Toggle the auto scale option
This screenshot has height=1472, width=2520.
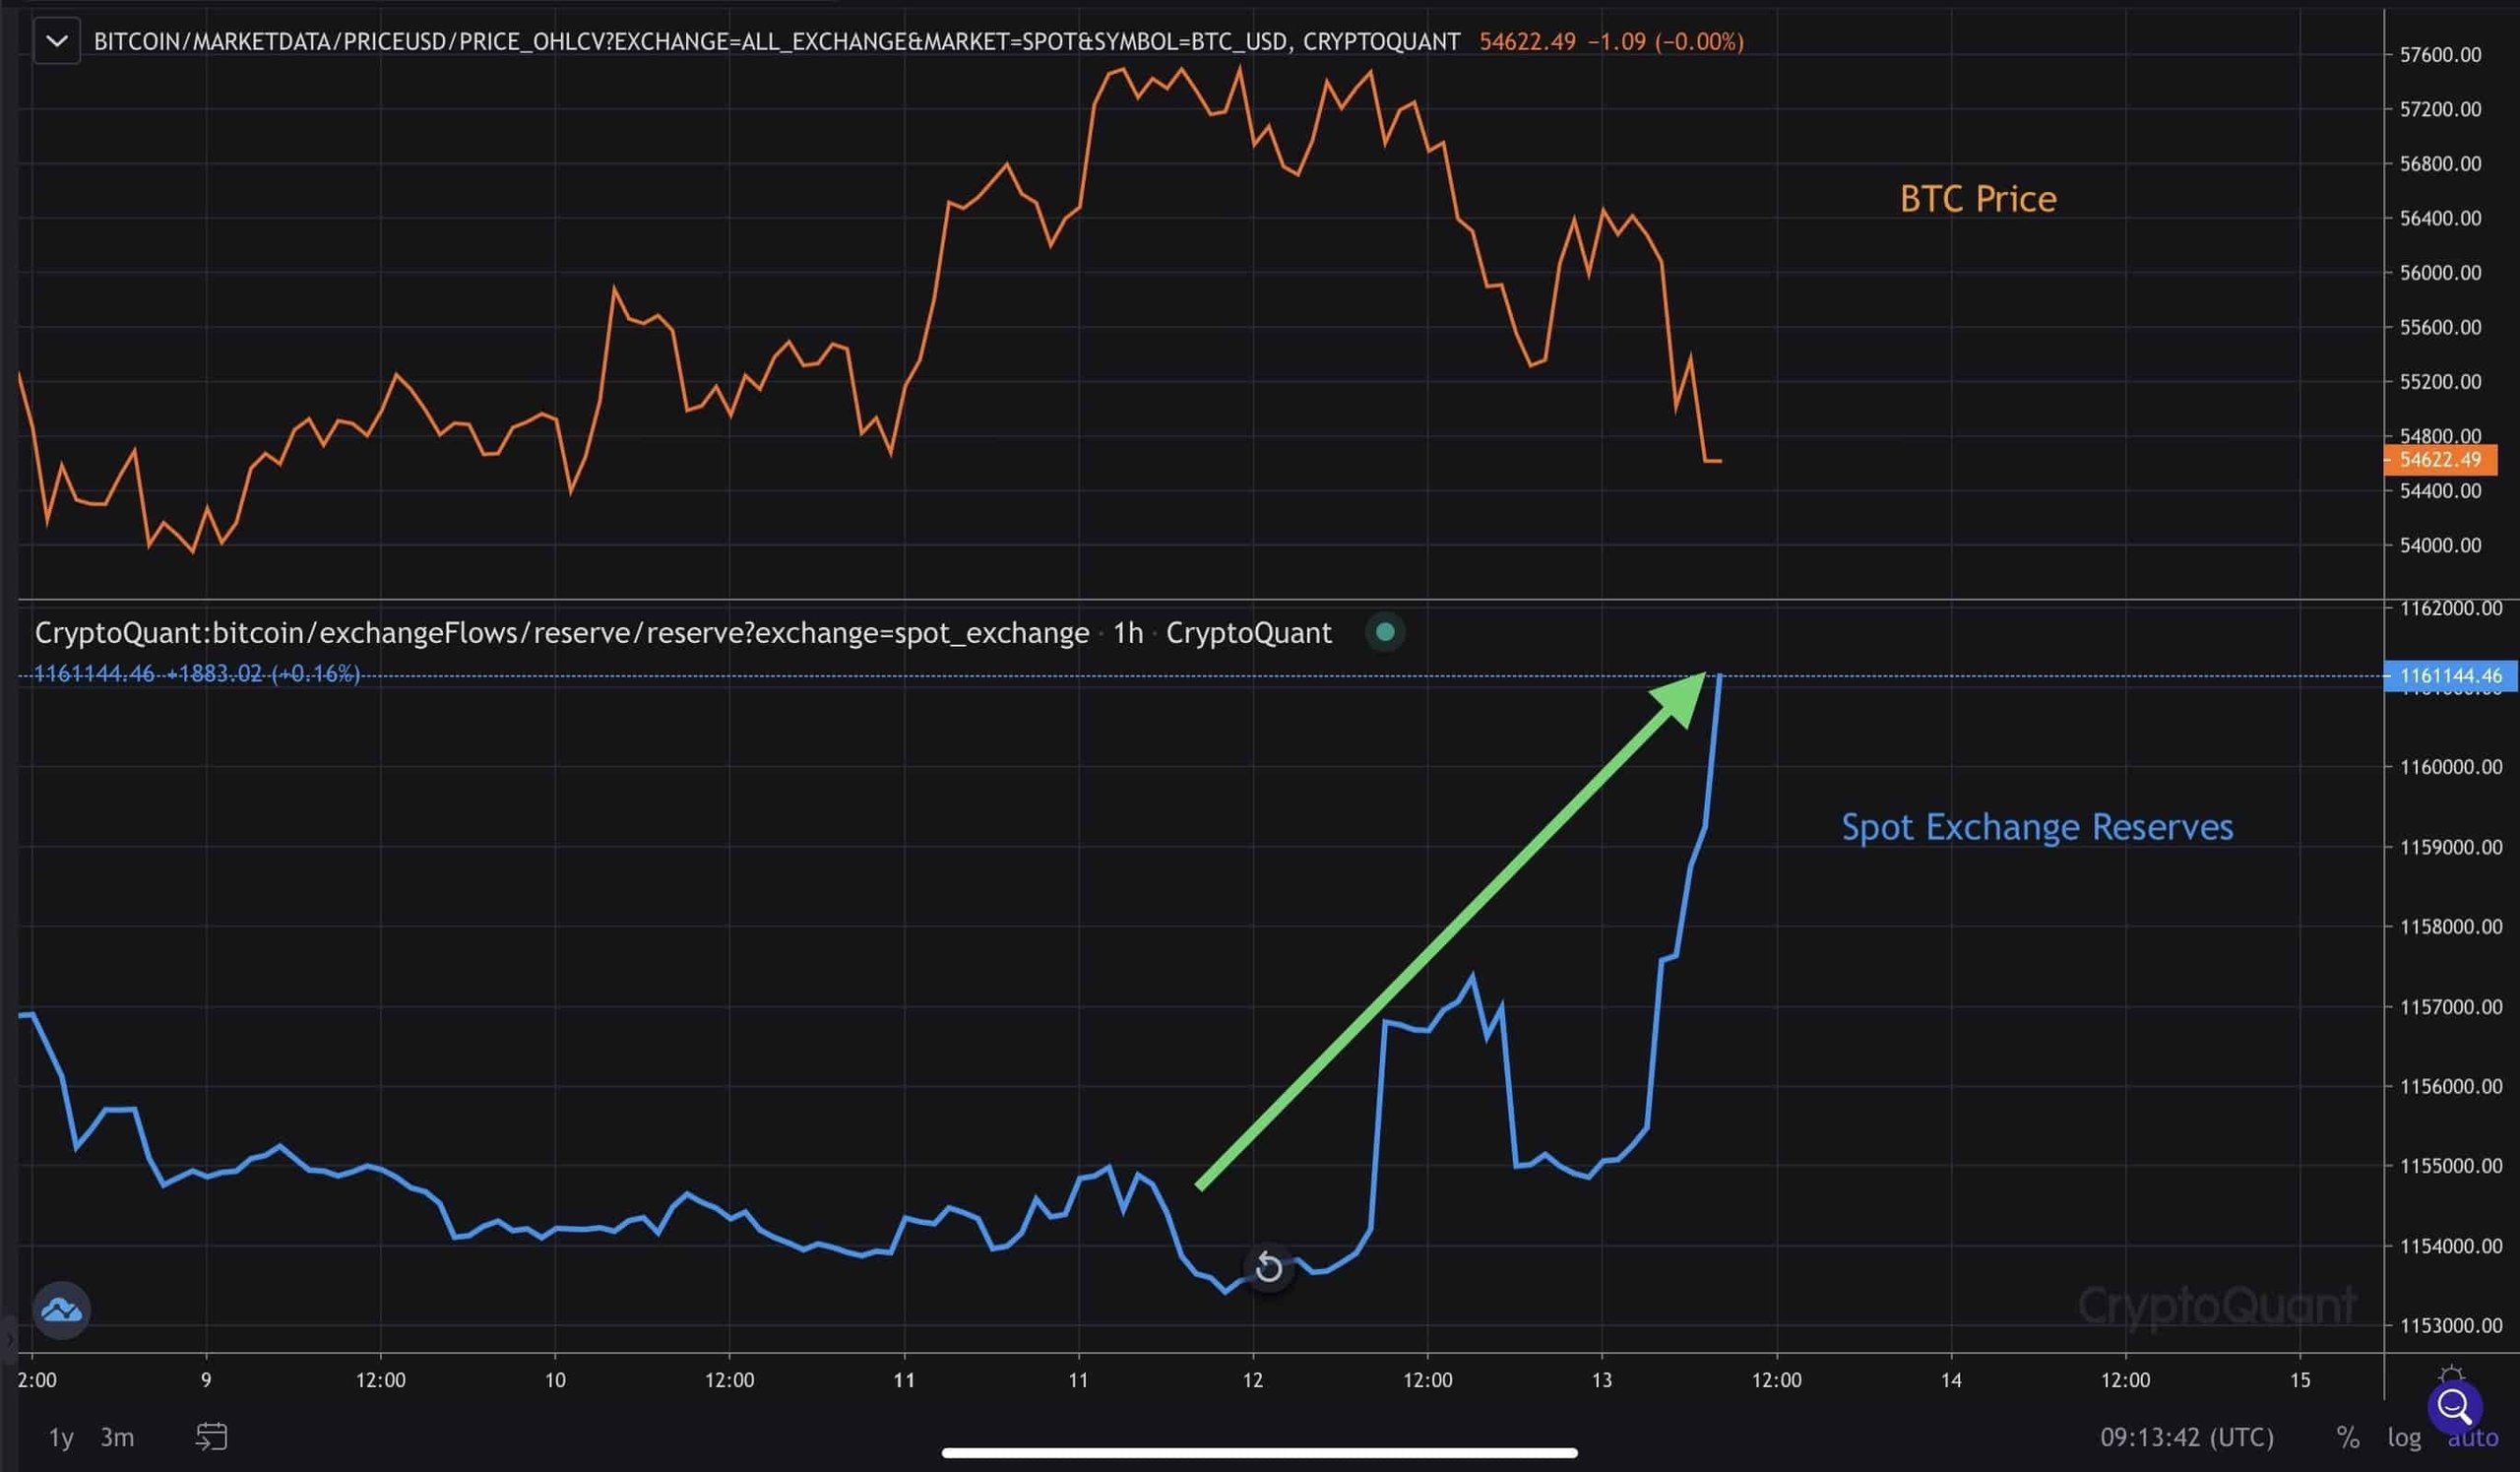coord(2485,1440)
